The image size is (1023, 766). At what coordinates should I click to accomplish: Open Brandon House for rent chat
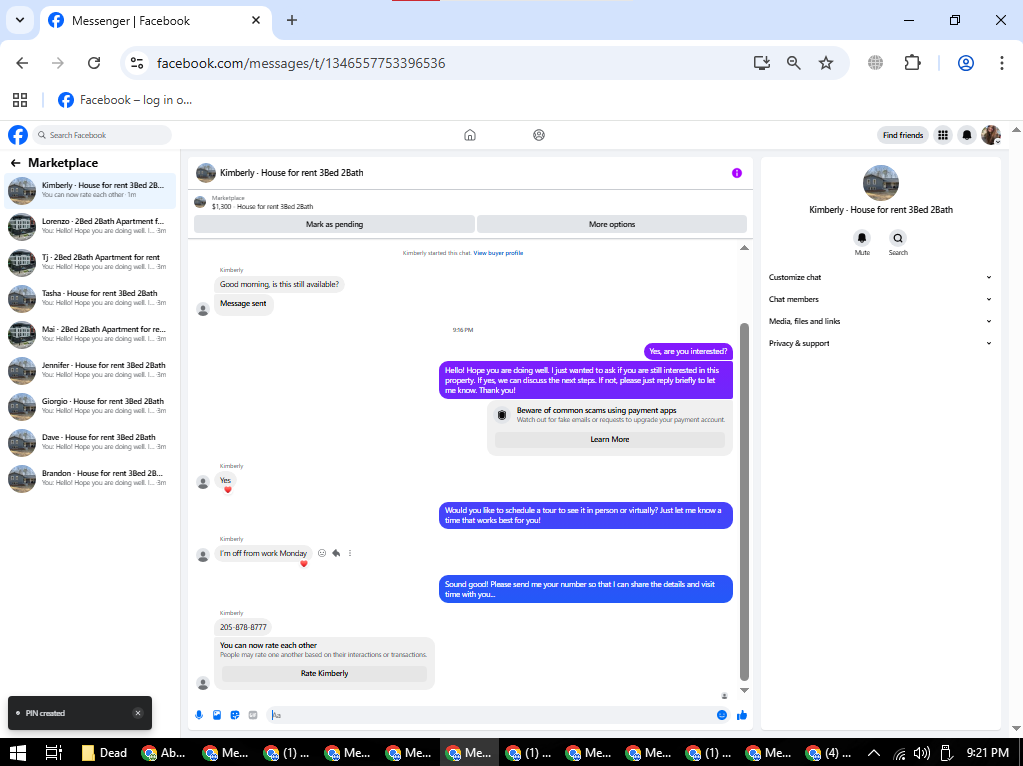pos(90,478)
